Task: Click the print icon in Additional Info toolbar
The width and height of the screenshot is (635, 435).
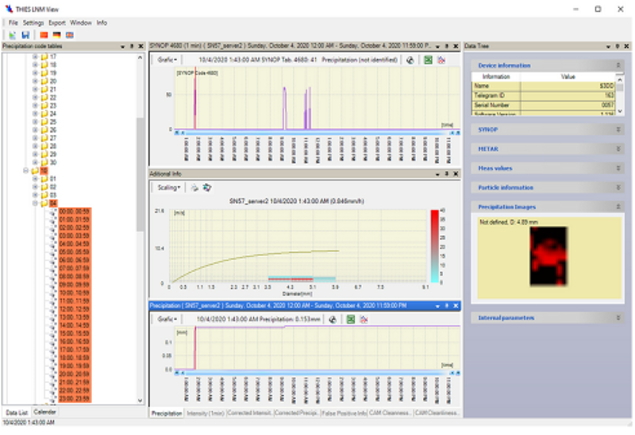Action: pyautogui.click(x=195, y=188)
